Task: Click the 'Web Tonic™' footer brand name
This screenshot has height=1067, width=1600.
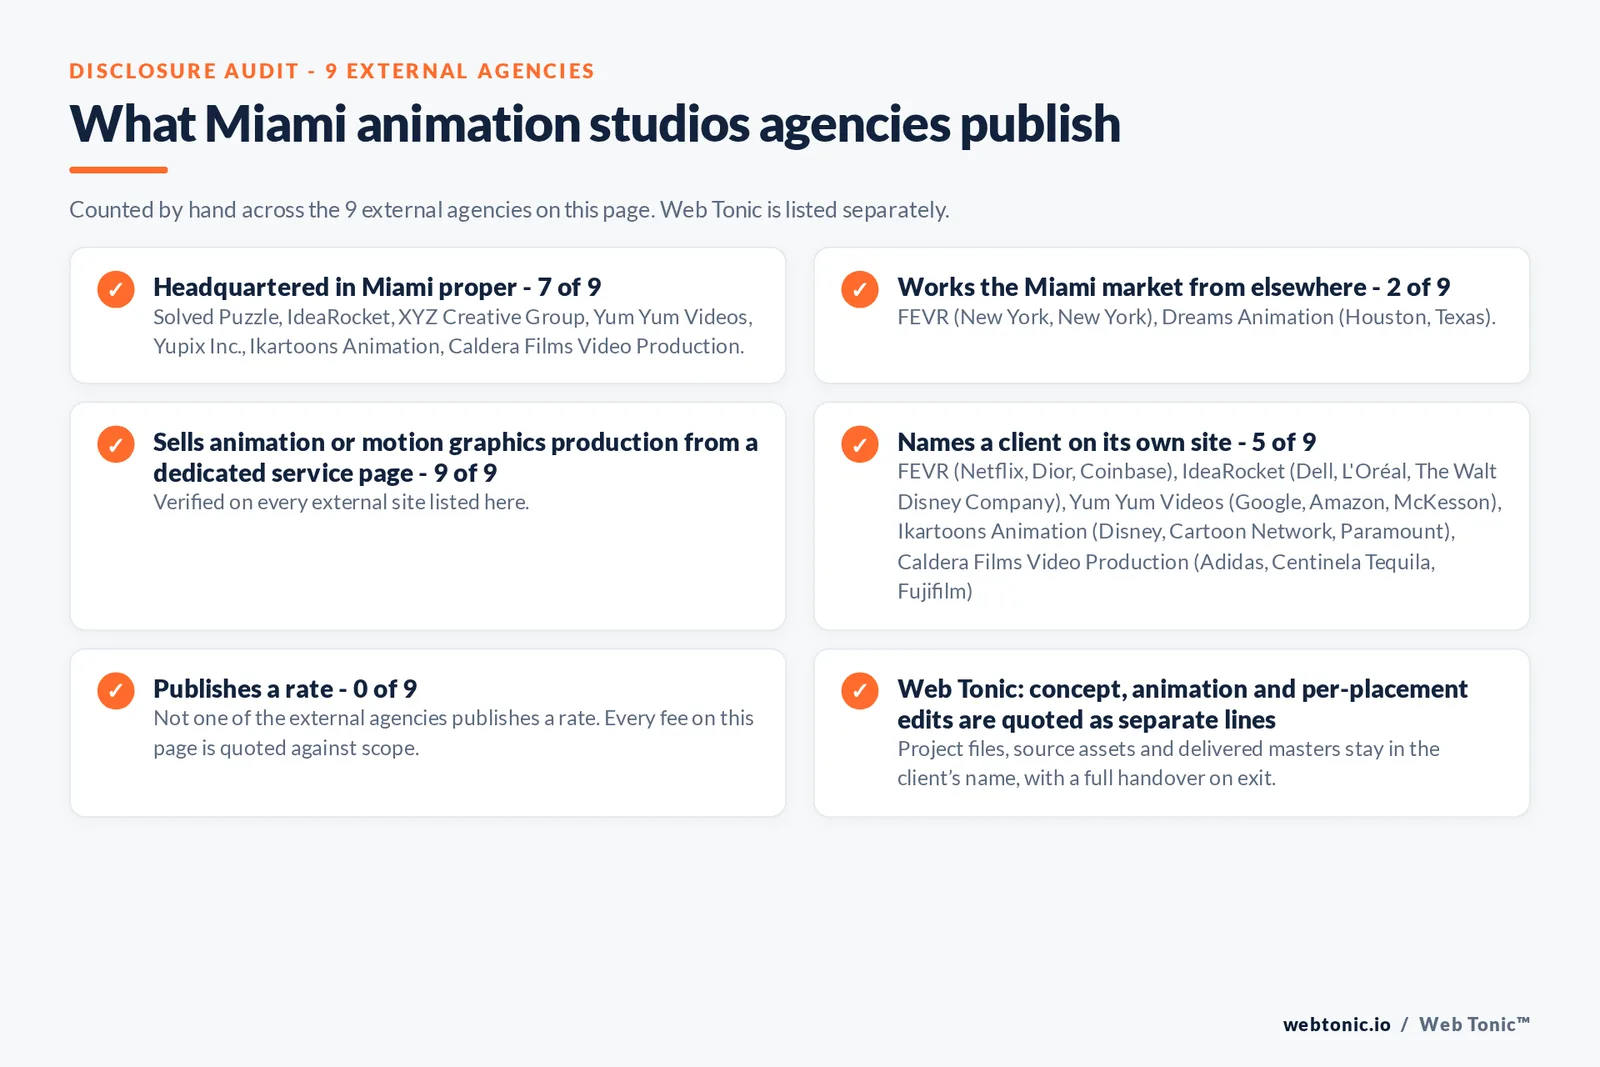Action: (1474, 1024)
